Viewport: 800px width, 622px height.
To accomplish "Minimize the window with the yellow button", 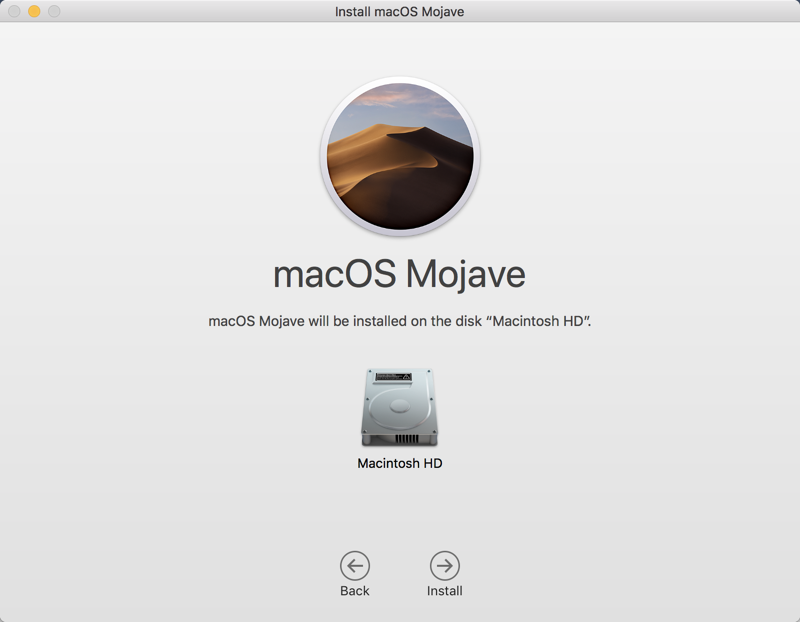I will pos(34,12).
